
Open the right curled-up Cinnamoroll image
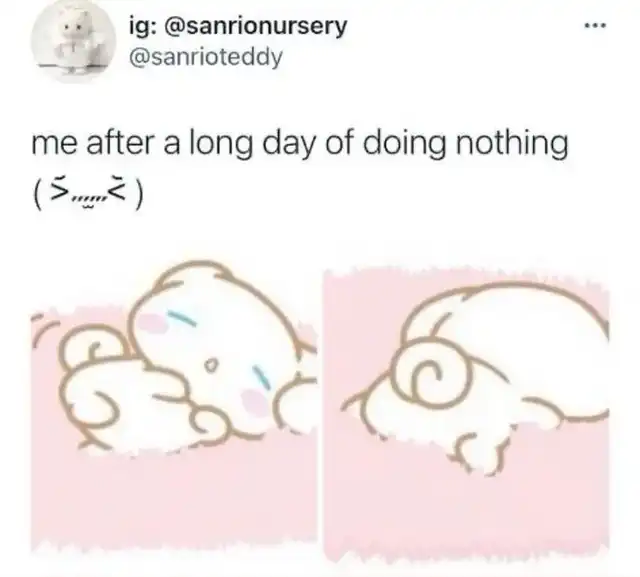(x=467, y=412)
